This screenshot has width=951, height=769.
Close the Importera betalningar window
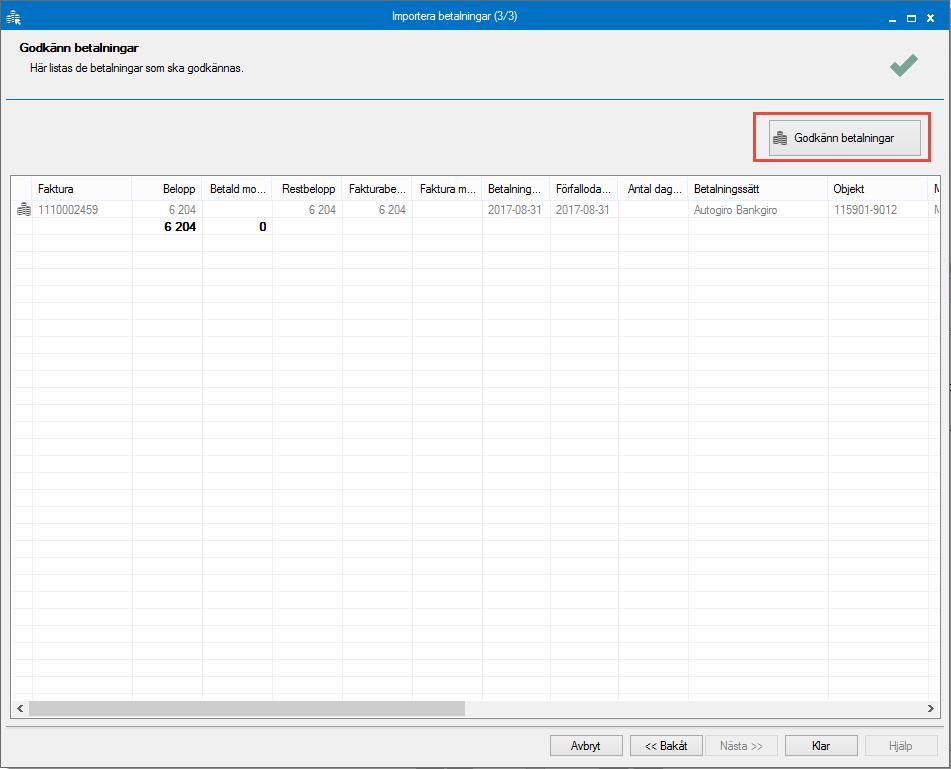[930, 19]
